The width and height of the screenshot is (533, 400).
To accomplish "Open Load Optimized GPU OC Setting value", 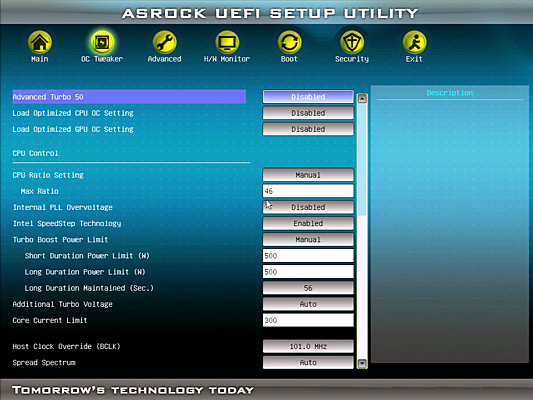I will 308,129.
